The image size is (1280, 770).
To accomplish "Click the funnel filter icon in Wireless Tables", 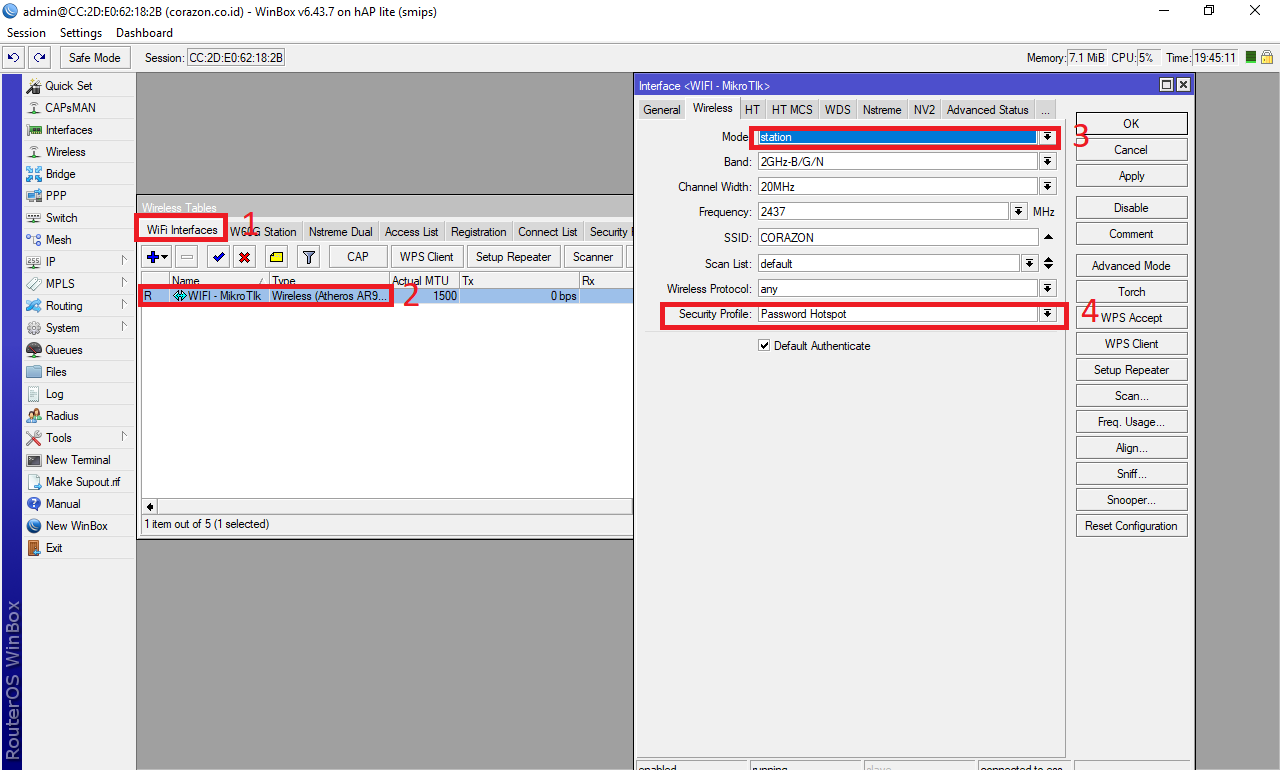I will 309,257.
